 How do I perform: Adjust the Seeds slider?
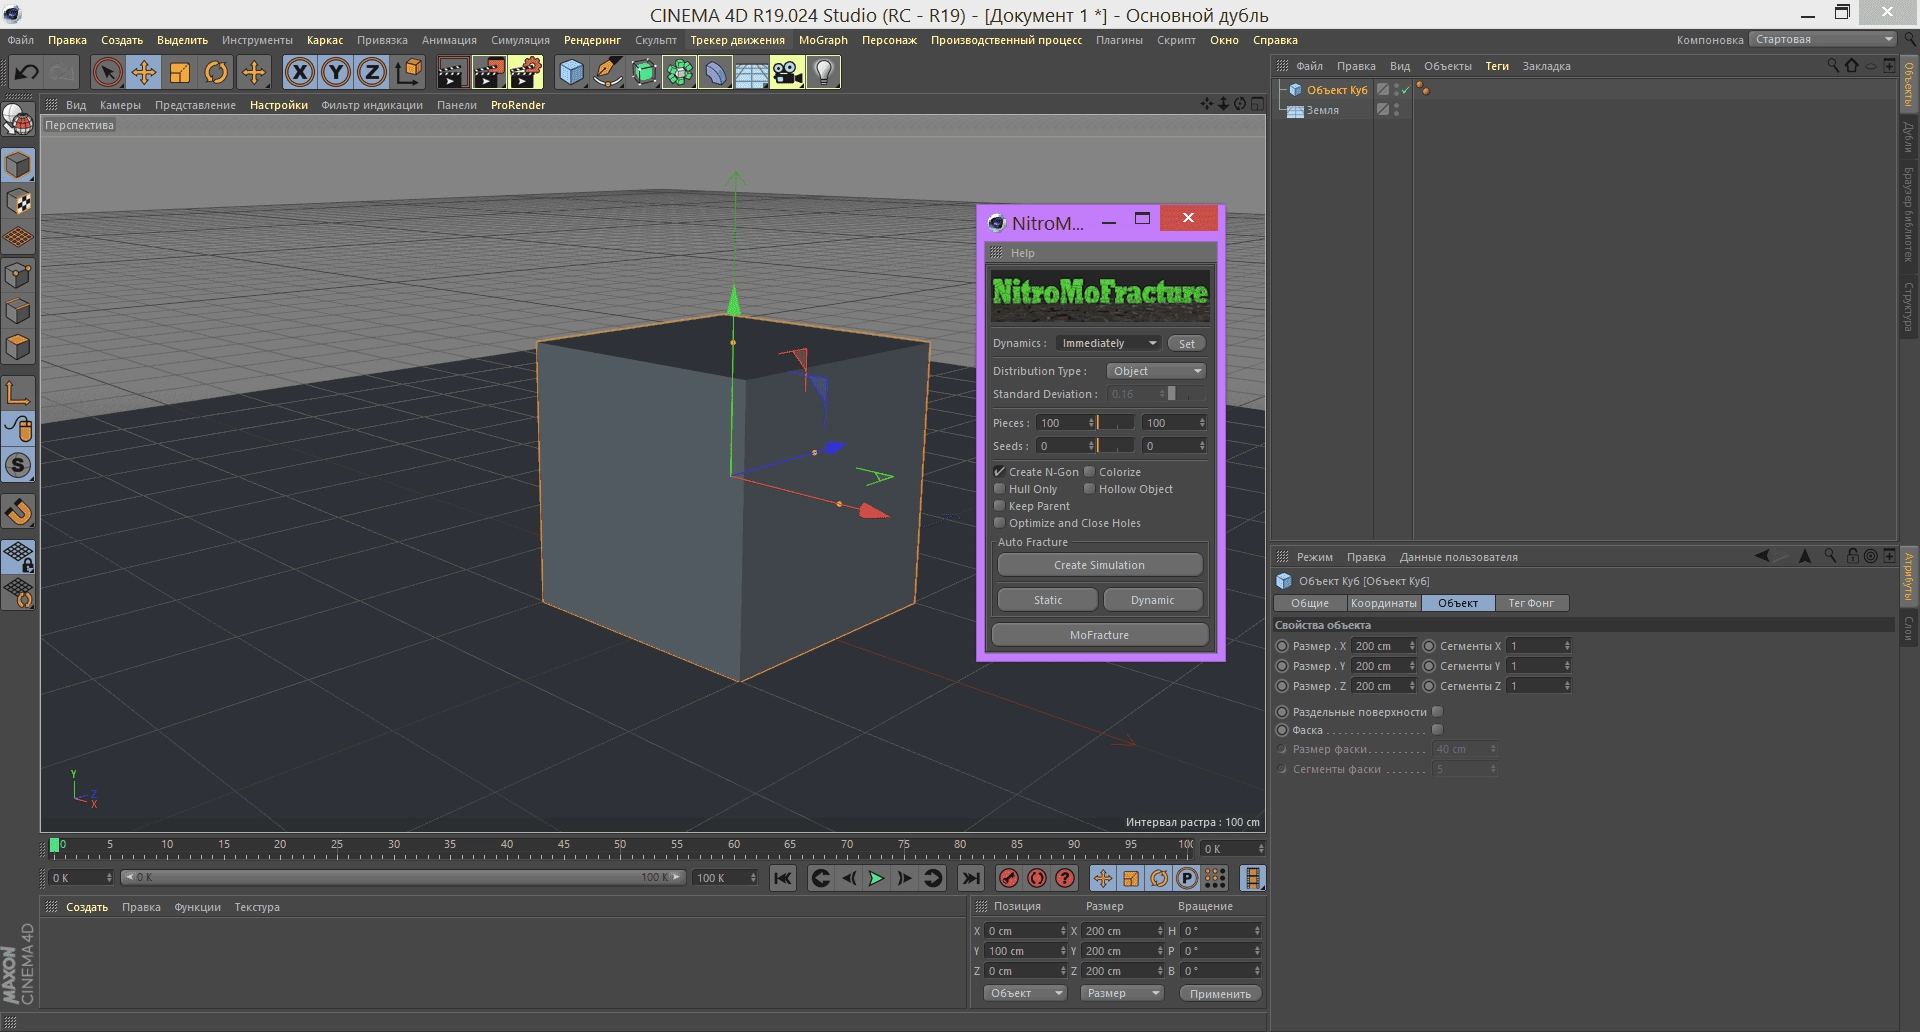1117,446
